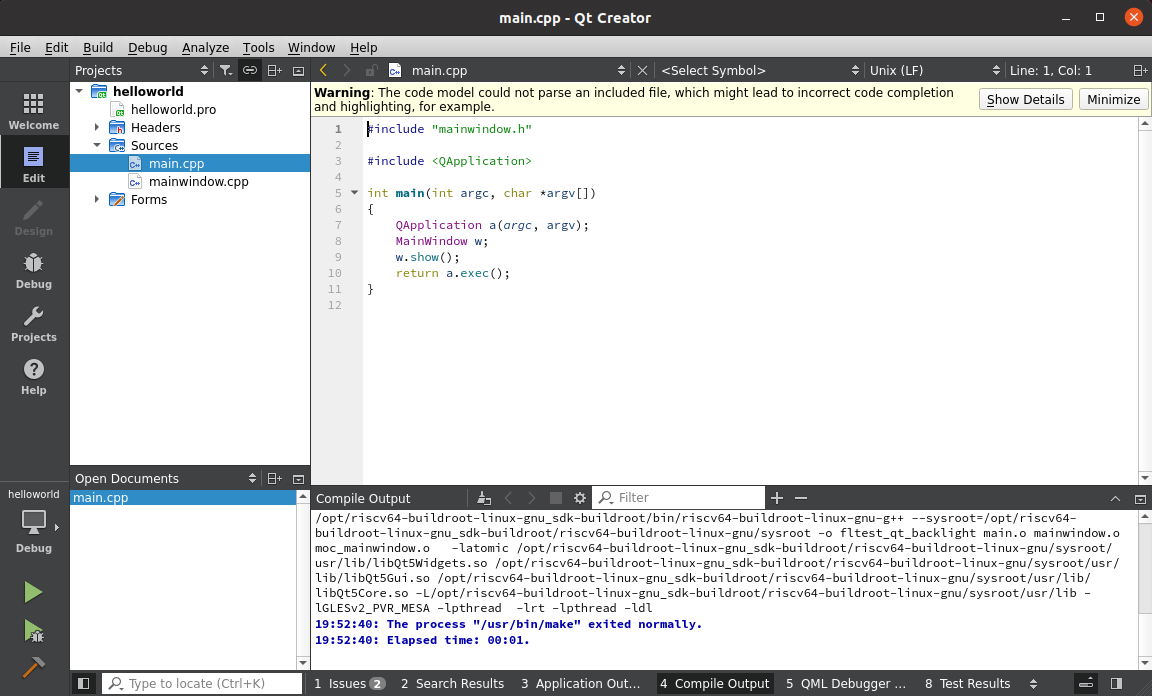Image resolution: width=1152 pixels, height=696 pixels.
Task: Zoom out Compile Output text with minus
Action: pyautogui.click(x=801, y=498)
